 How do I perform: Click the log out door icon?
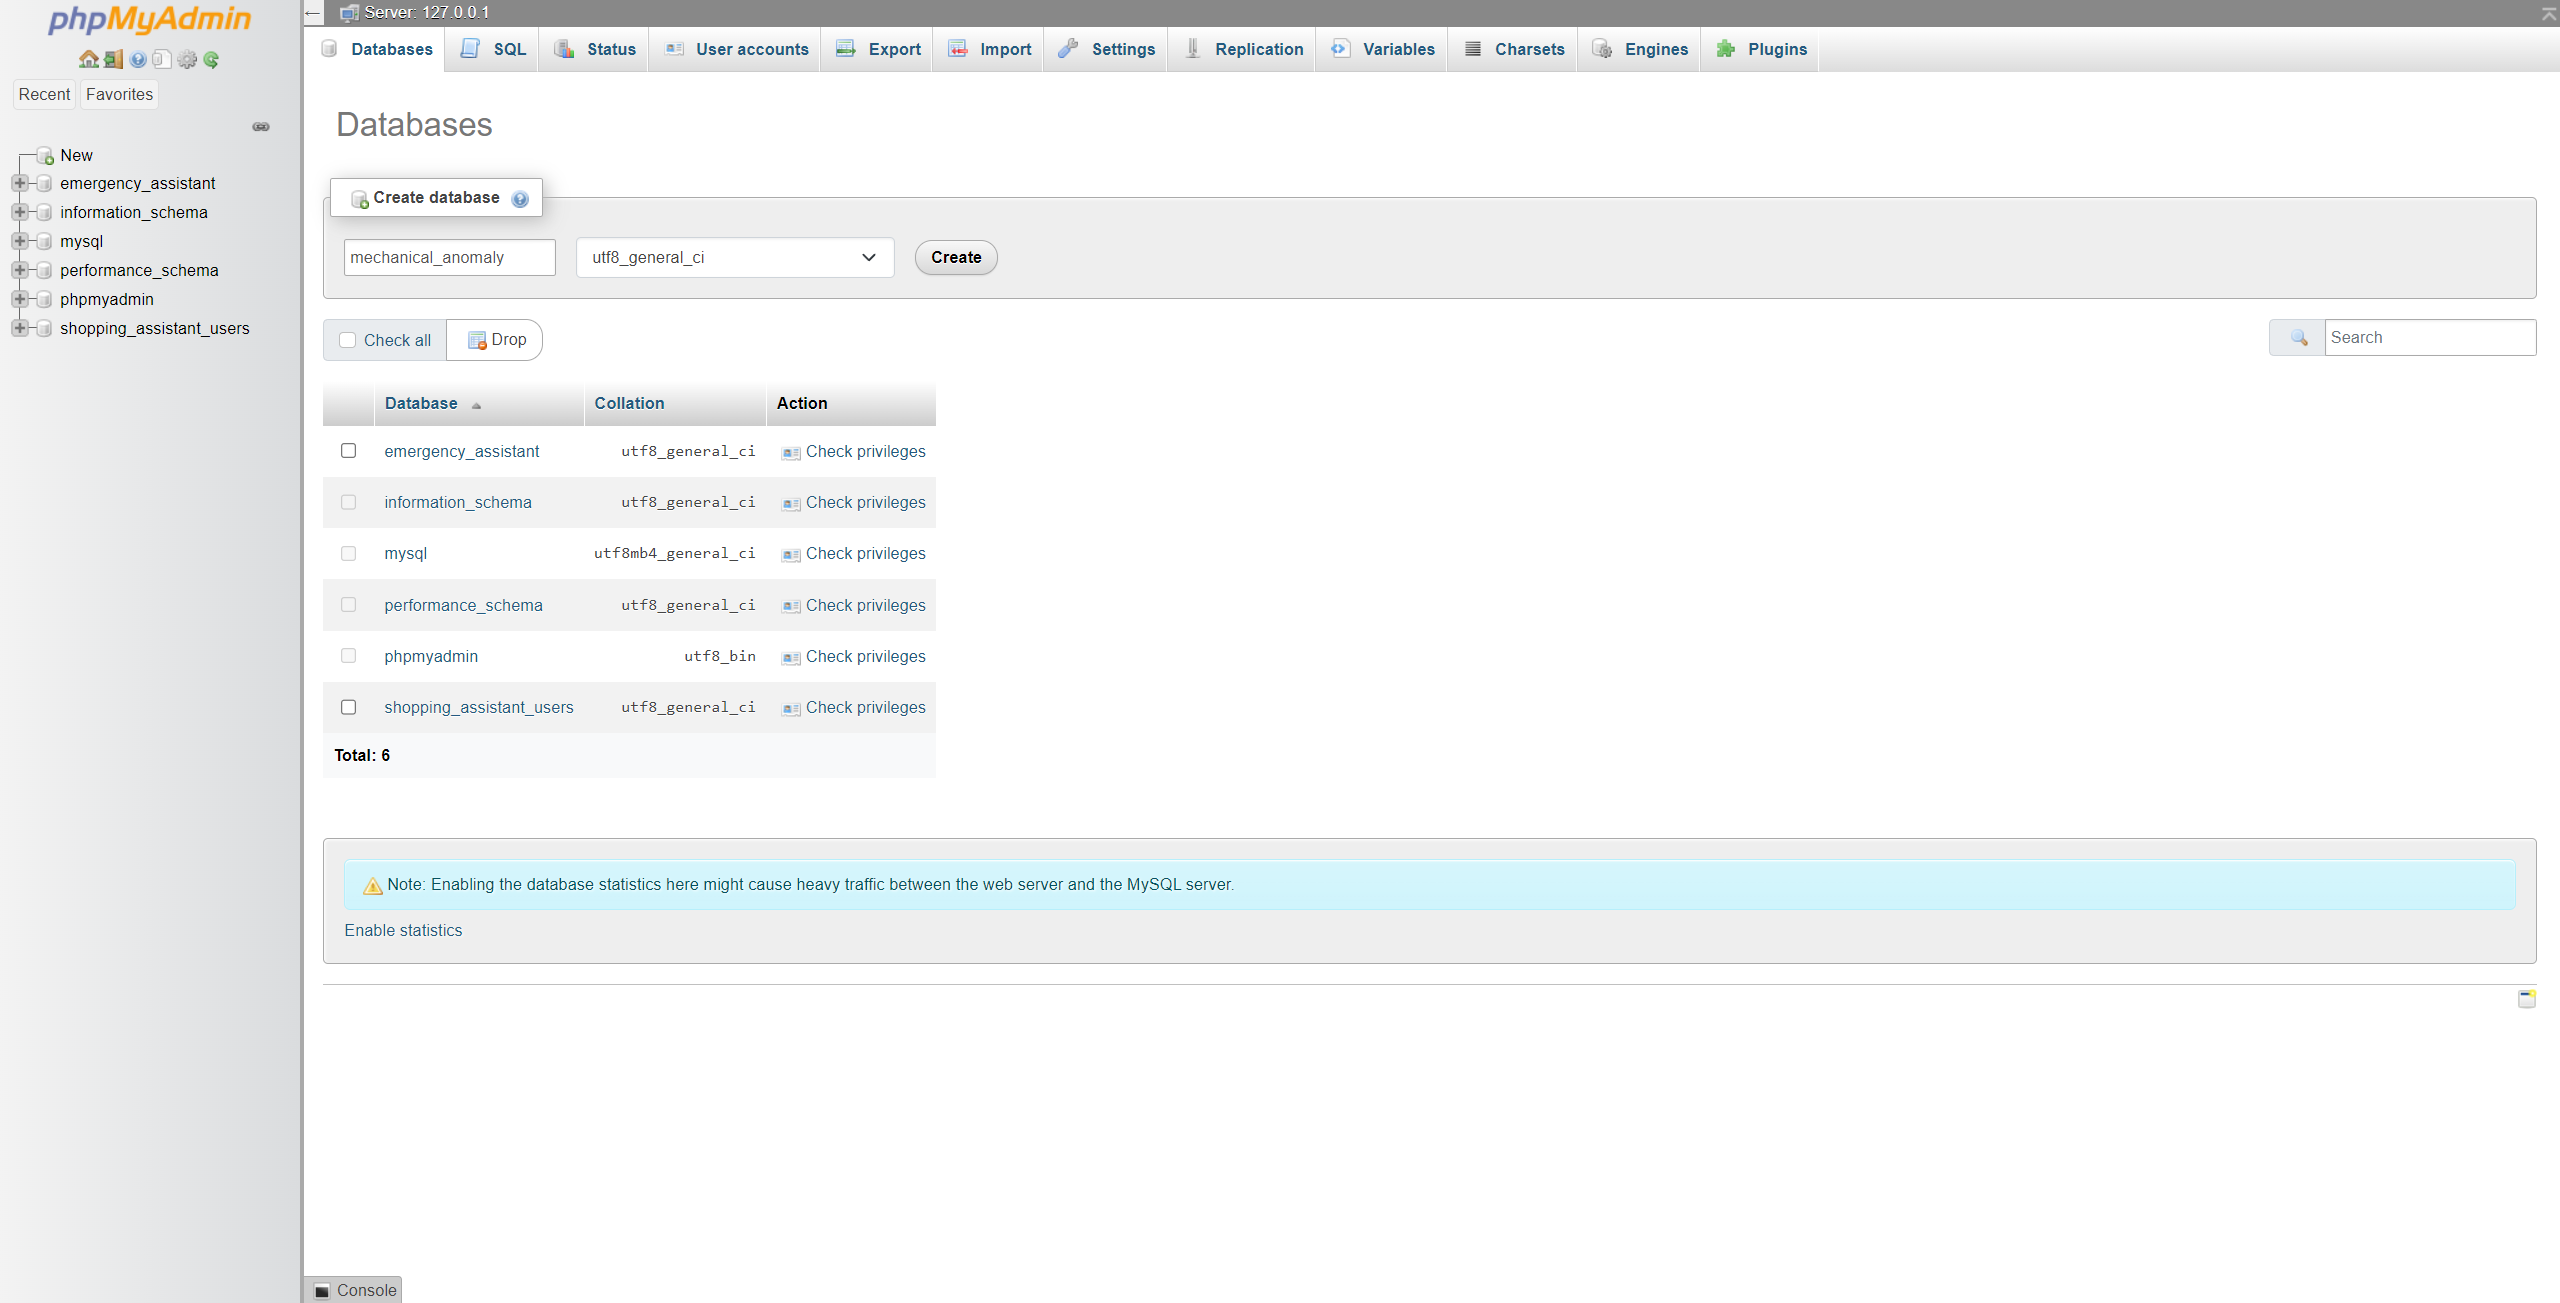[x=114, y=60]
